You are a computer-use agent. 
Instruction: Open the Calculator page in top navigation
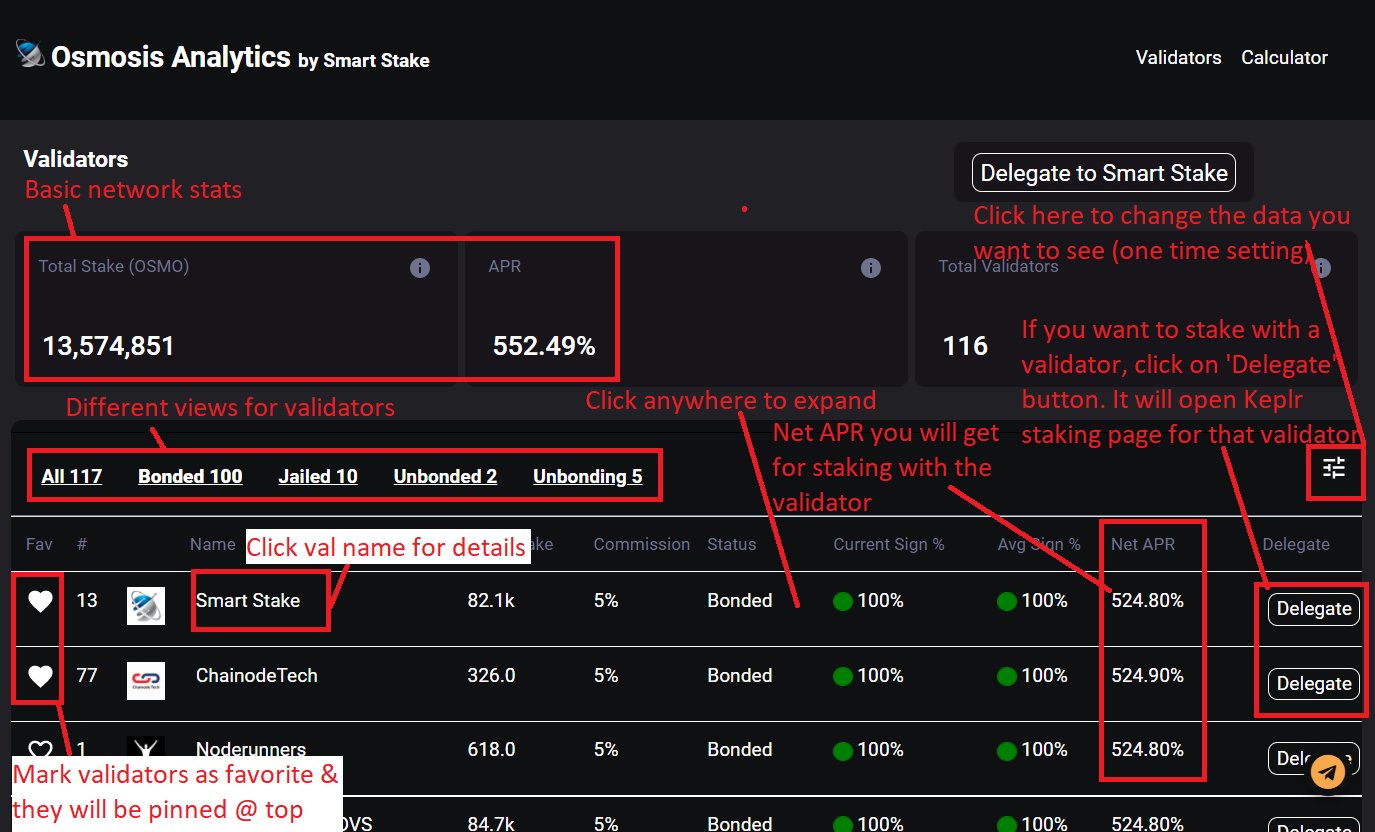(x=1284, y=58)
